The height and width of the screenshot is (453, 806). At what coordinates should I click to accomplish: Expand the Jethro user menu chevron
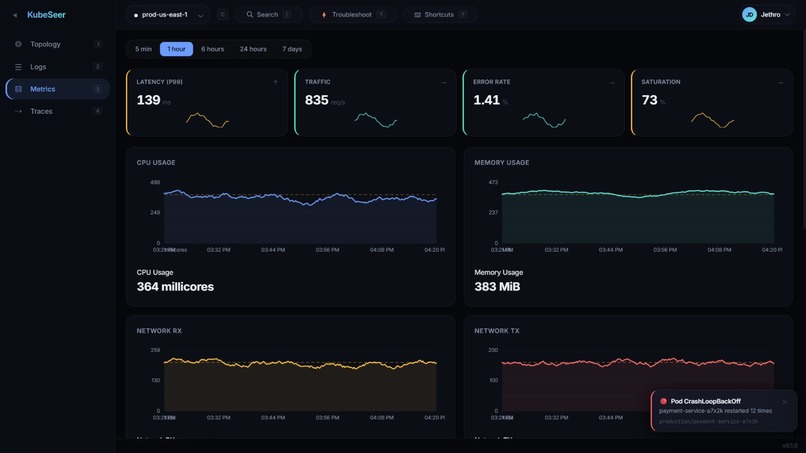point(787,15)
